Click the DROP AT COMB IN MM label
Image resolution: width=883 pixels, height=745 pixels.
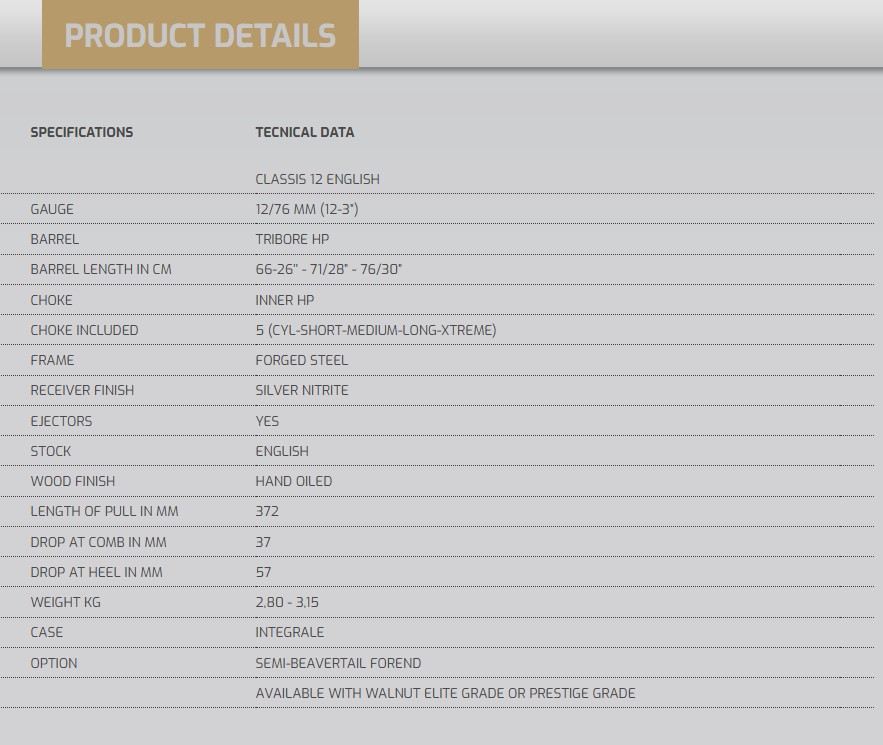coord(99,542)
